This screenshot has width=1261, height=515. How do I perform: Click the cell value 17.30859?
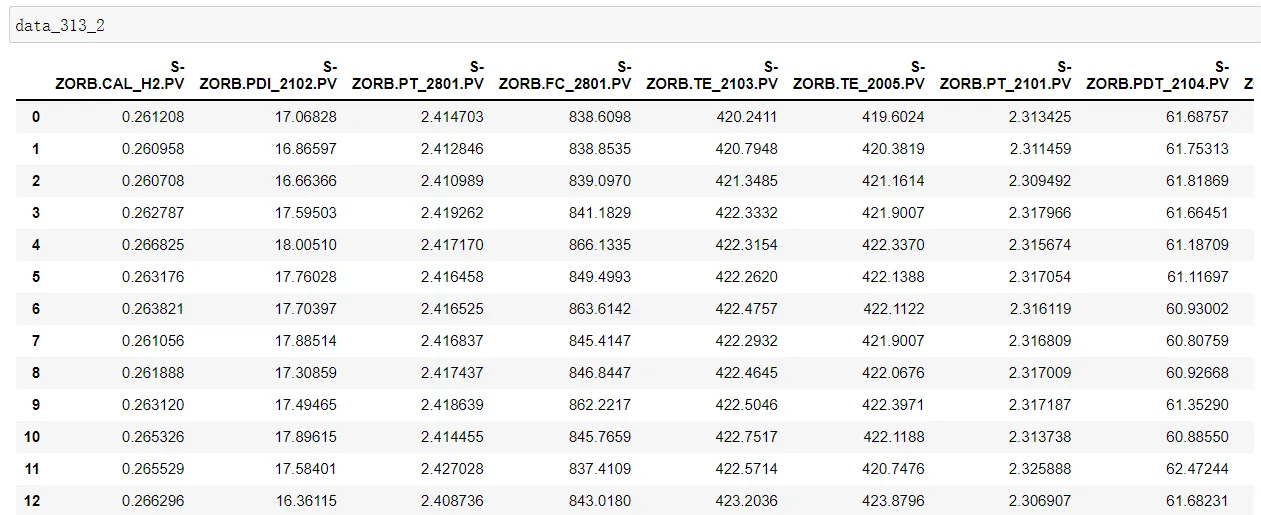tap(306, 373)
